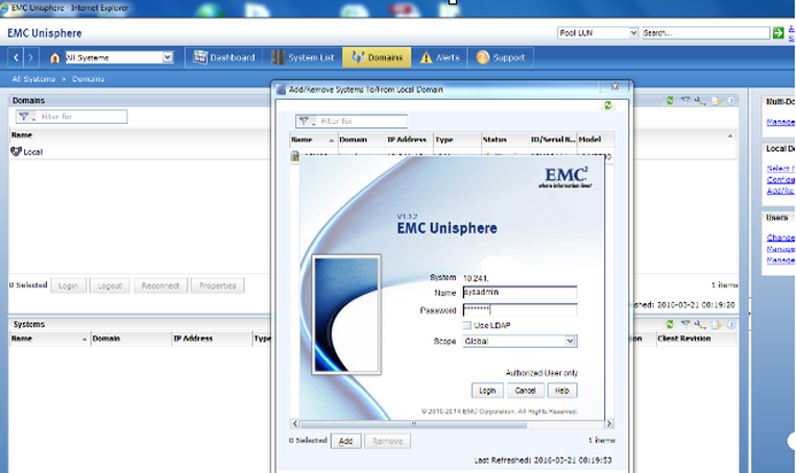The image size is (796, 473).
Task: Click the Domains panel export icon
Action: [x=717, y=100]
